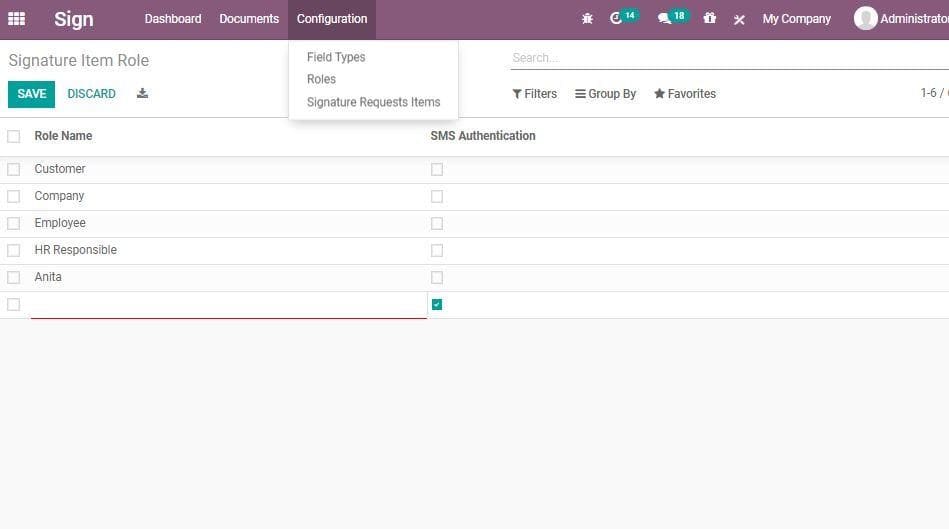Click the Company role name
The image size is (949, 529).
pyautogui.click(x=59, y=196)
